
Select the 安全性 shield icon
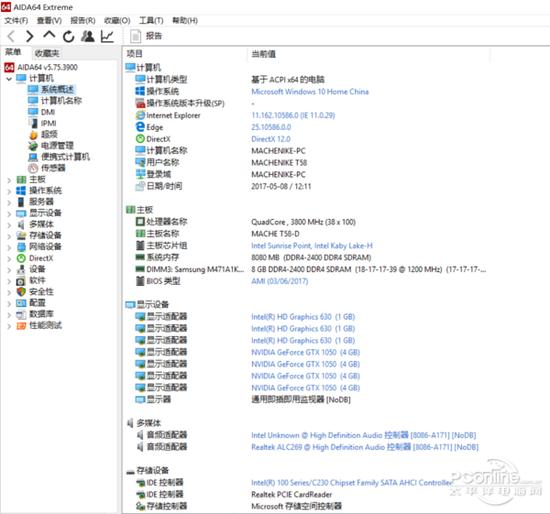21,292
